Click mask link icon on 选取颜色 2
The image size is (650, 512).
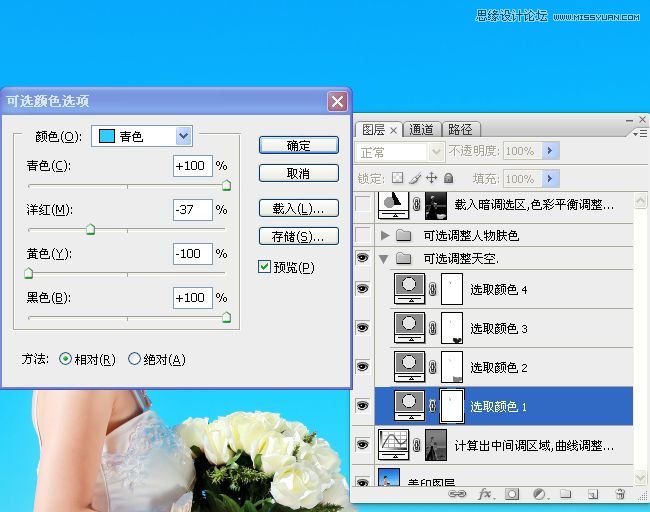(433, 367)
